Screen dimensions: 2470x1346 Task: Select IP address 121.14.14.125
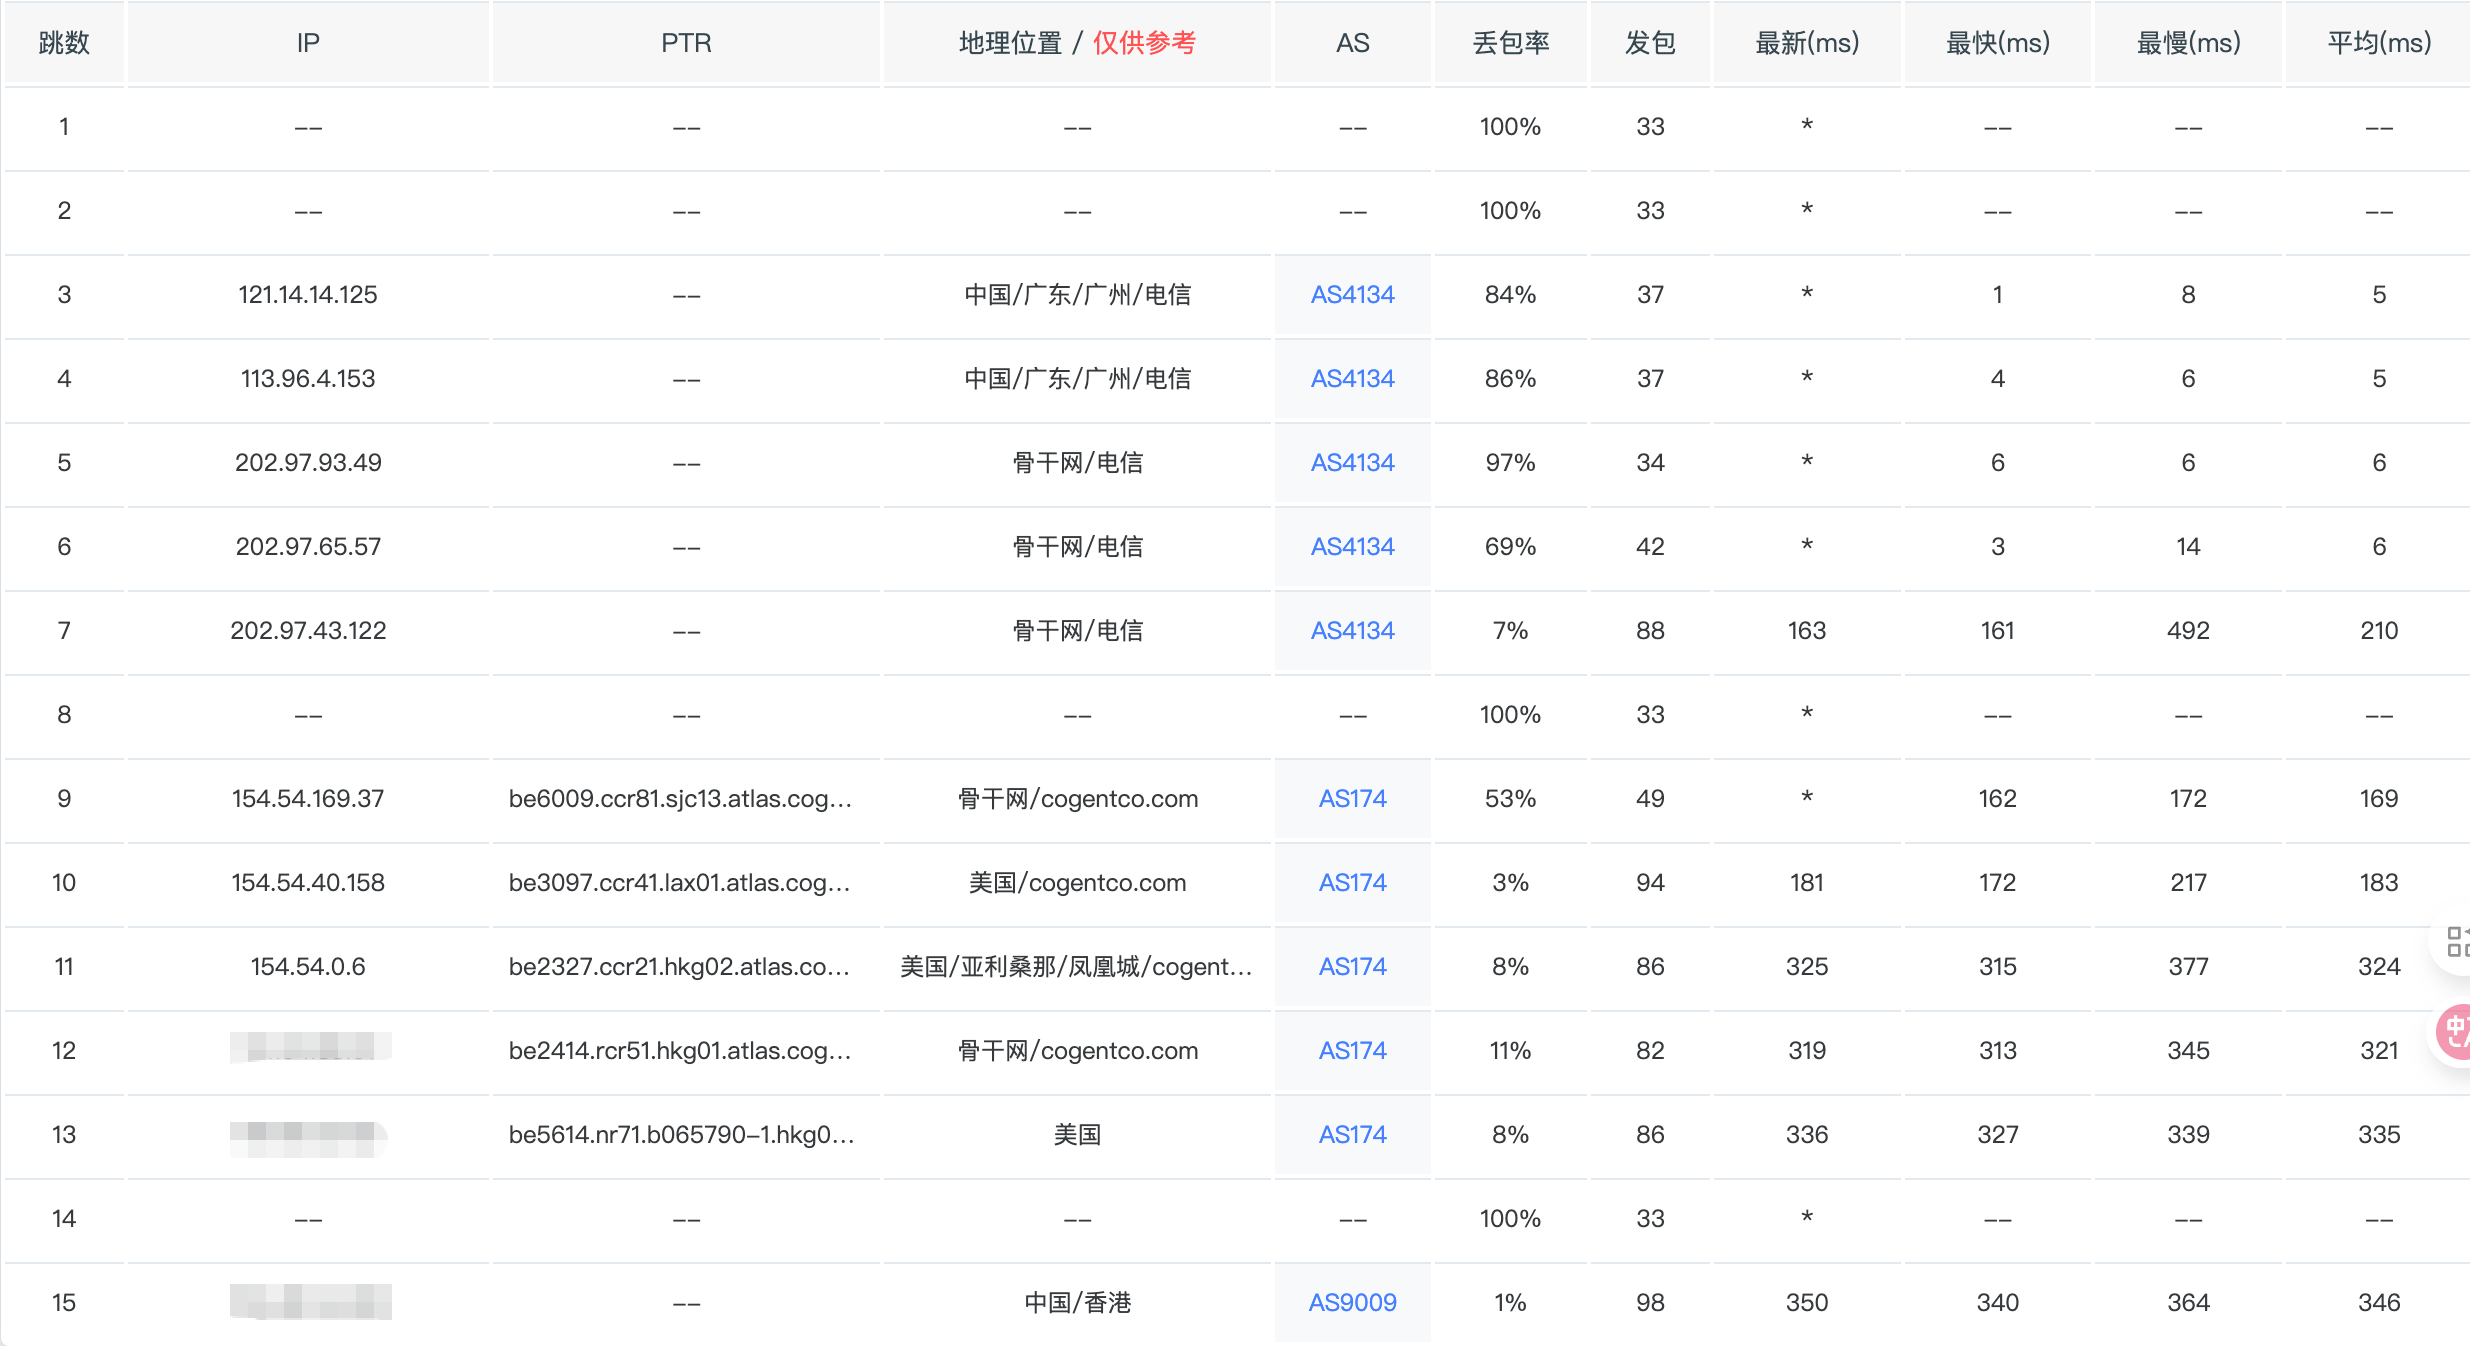tap(308, 295)
